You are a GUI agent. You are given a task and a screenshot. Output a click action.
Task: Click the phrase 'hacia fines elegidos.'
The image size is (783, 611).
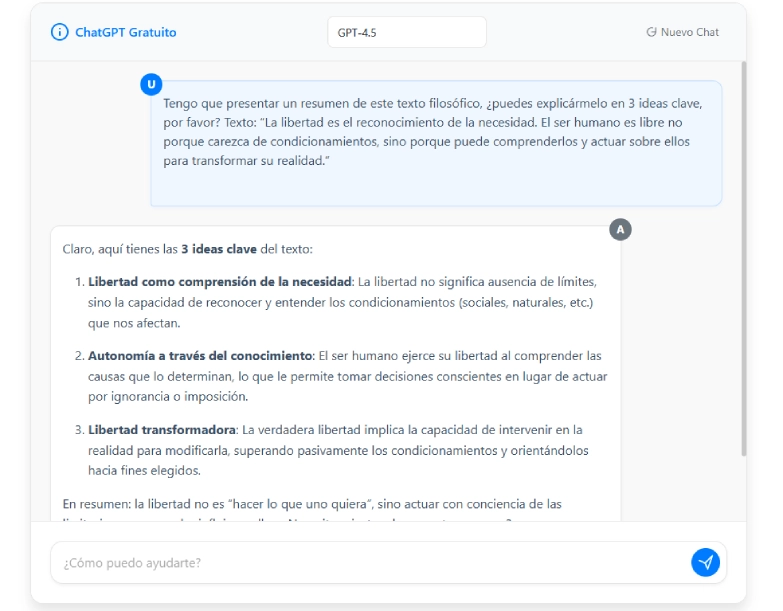pos(144,471)
